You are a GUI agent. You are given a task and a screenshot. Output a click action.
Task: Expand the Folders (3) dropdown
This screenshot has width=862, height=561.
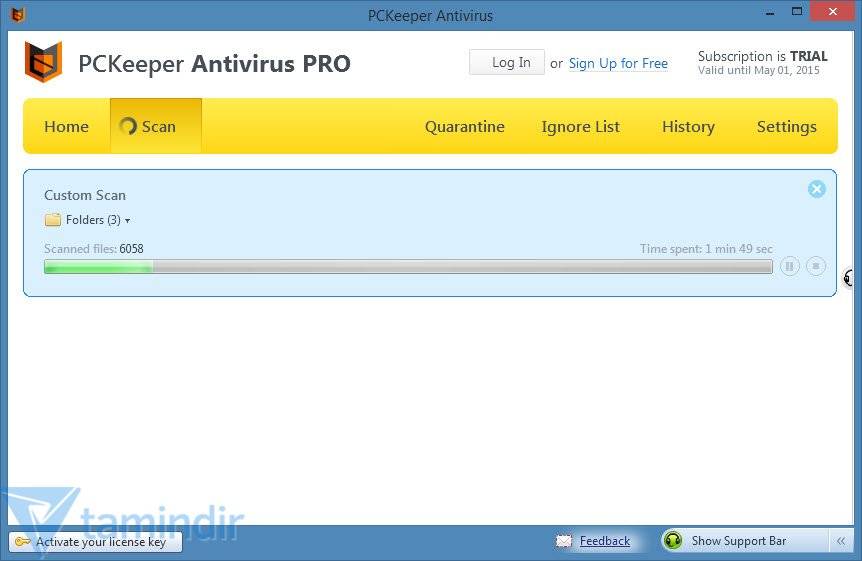(88, 220)
